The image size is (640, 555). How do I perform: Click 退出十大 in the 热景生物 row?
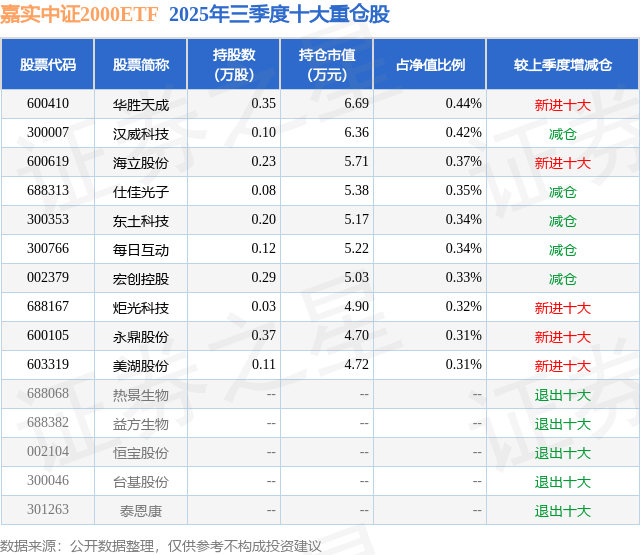pos(563,395)
